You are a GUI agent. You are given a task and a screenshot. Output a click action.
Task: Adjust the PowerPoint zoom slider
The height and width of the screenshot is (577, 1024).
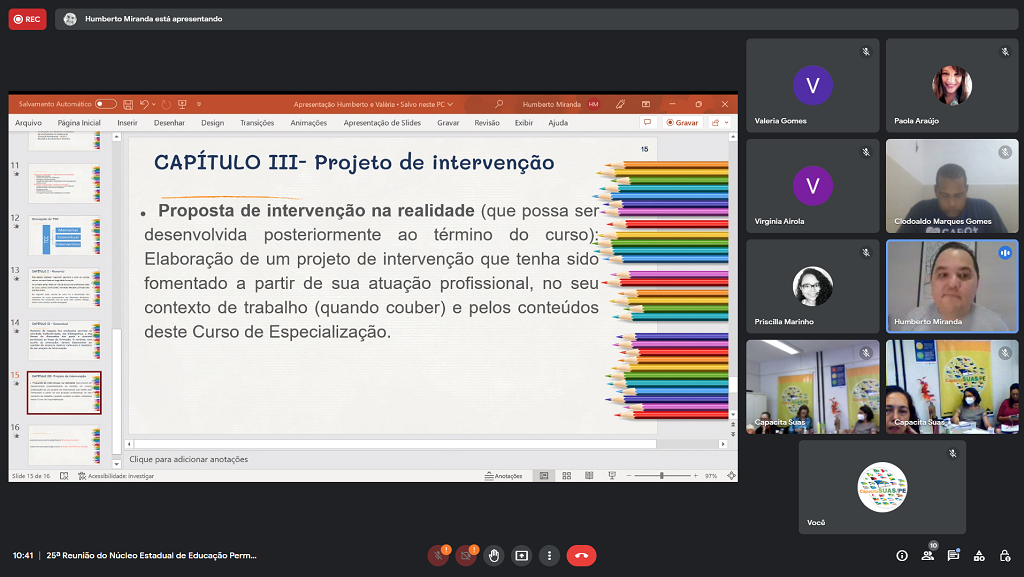tap(661, 476)
